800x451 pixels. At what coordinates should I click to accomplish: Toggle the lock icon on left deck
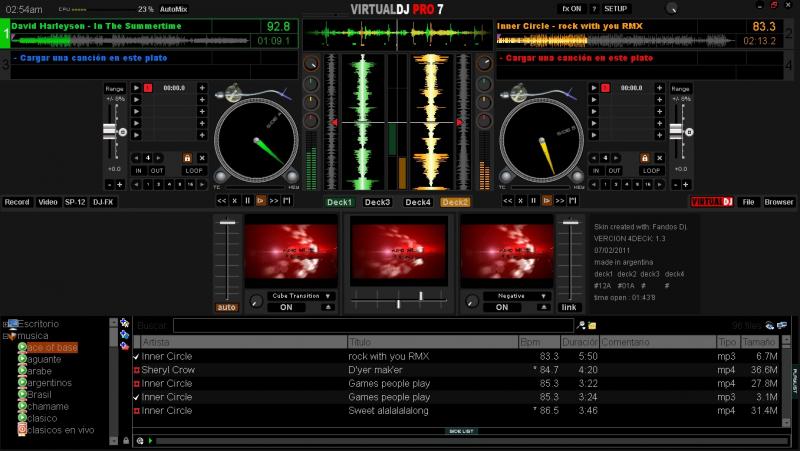click(187, 158)
